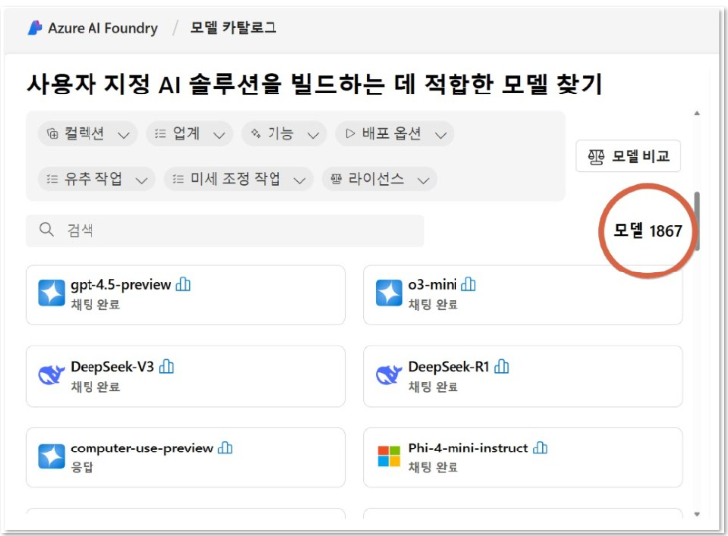This screenshot has width=728, height=536.
Task: Click the 컬렉션 filter icon
Action: click(52, 134)
